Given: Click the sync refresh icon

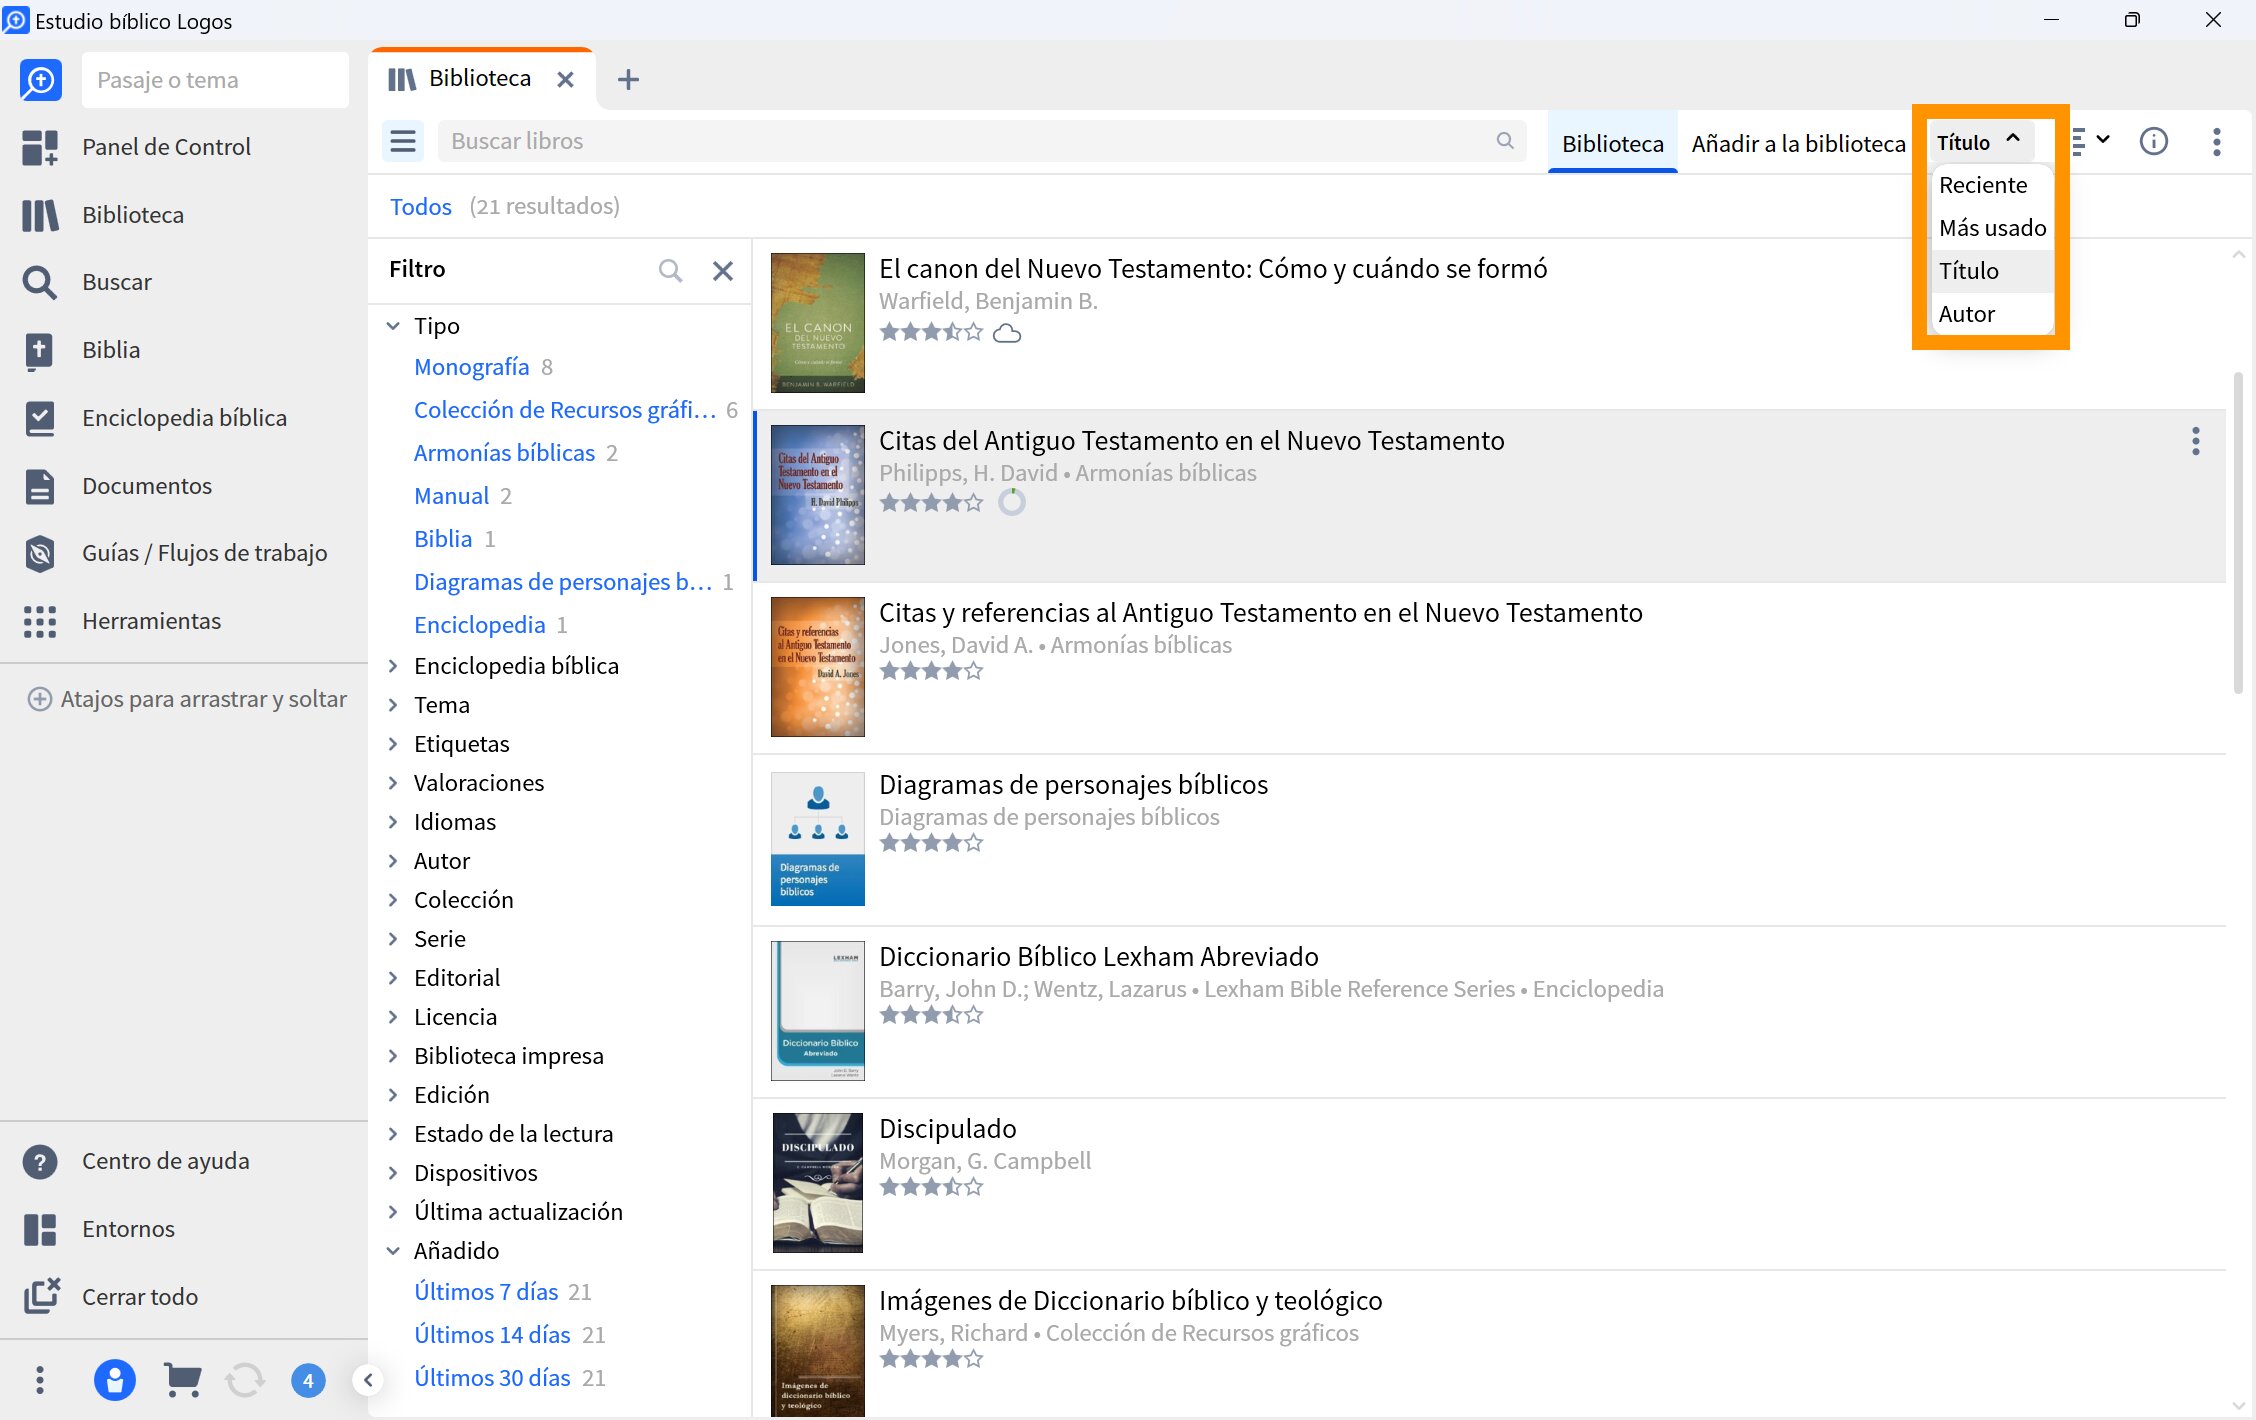Looking at the screenshot, I should click(245, 1381).
